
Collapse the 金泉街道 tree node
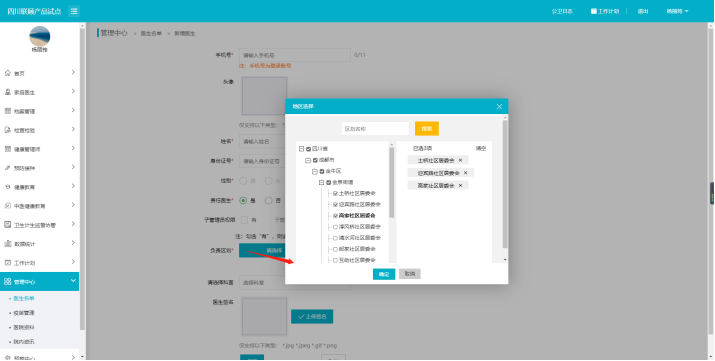tap(321, 182)
